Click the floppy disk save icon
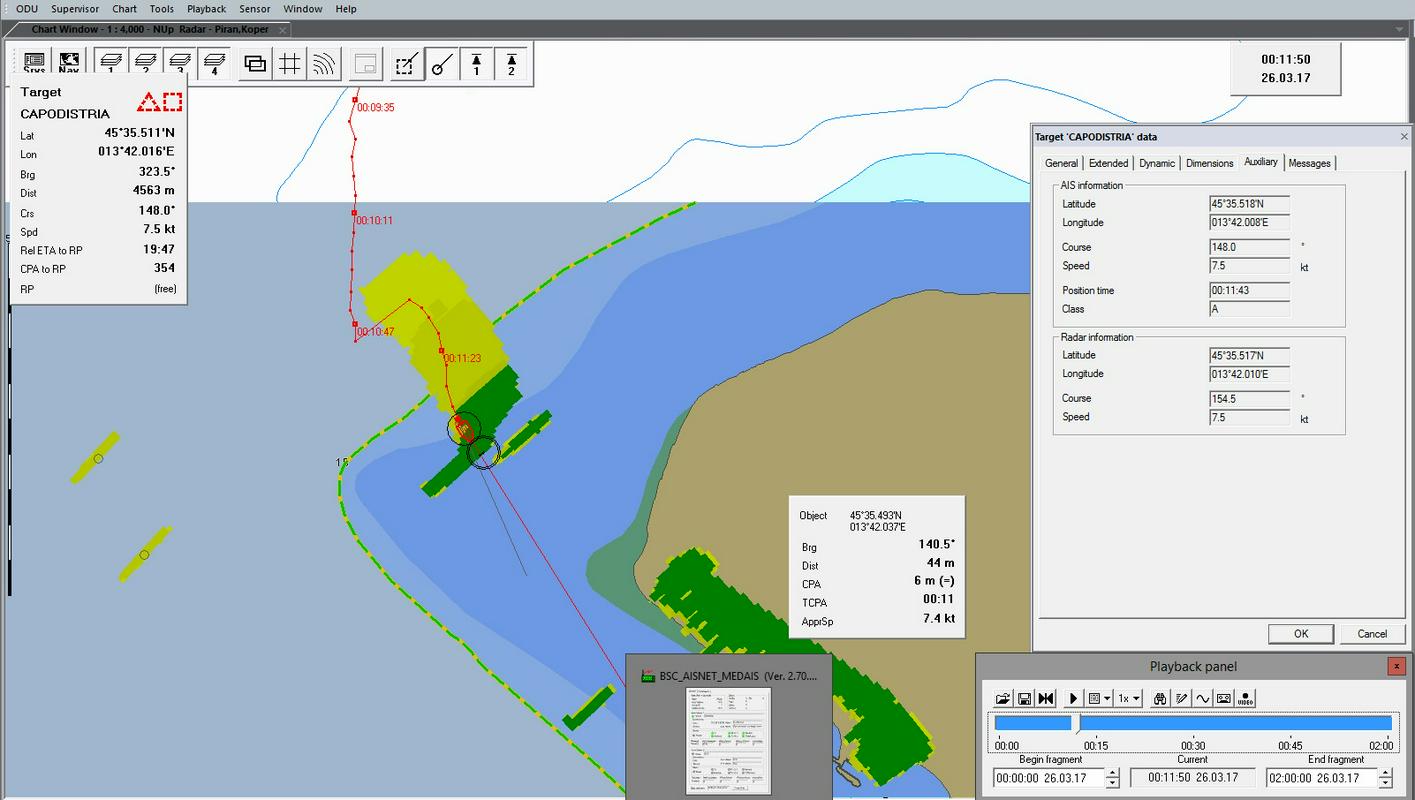This screenshot has width=1415, height=800. (x=1024, y=698)
